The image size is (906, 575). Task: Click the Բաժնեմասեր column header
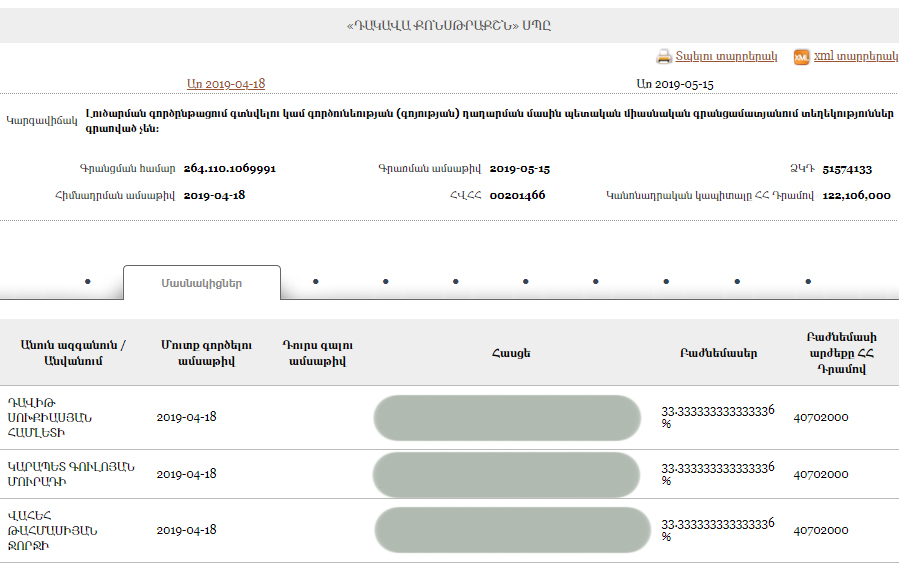[718, 353]
